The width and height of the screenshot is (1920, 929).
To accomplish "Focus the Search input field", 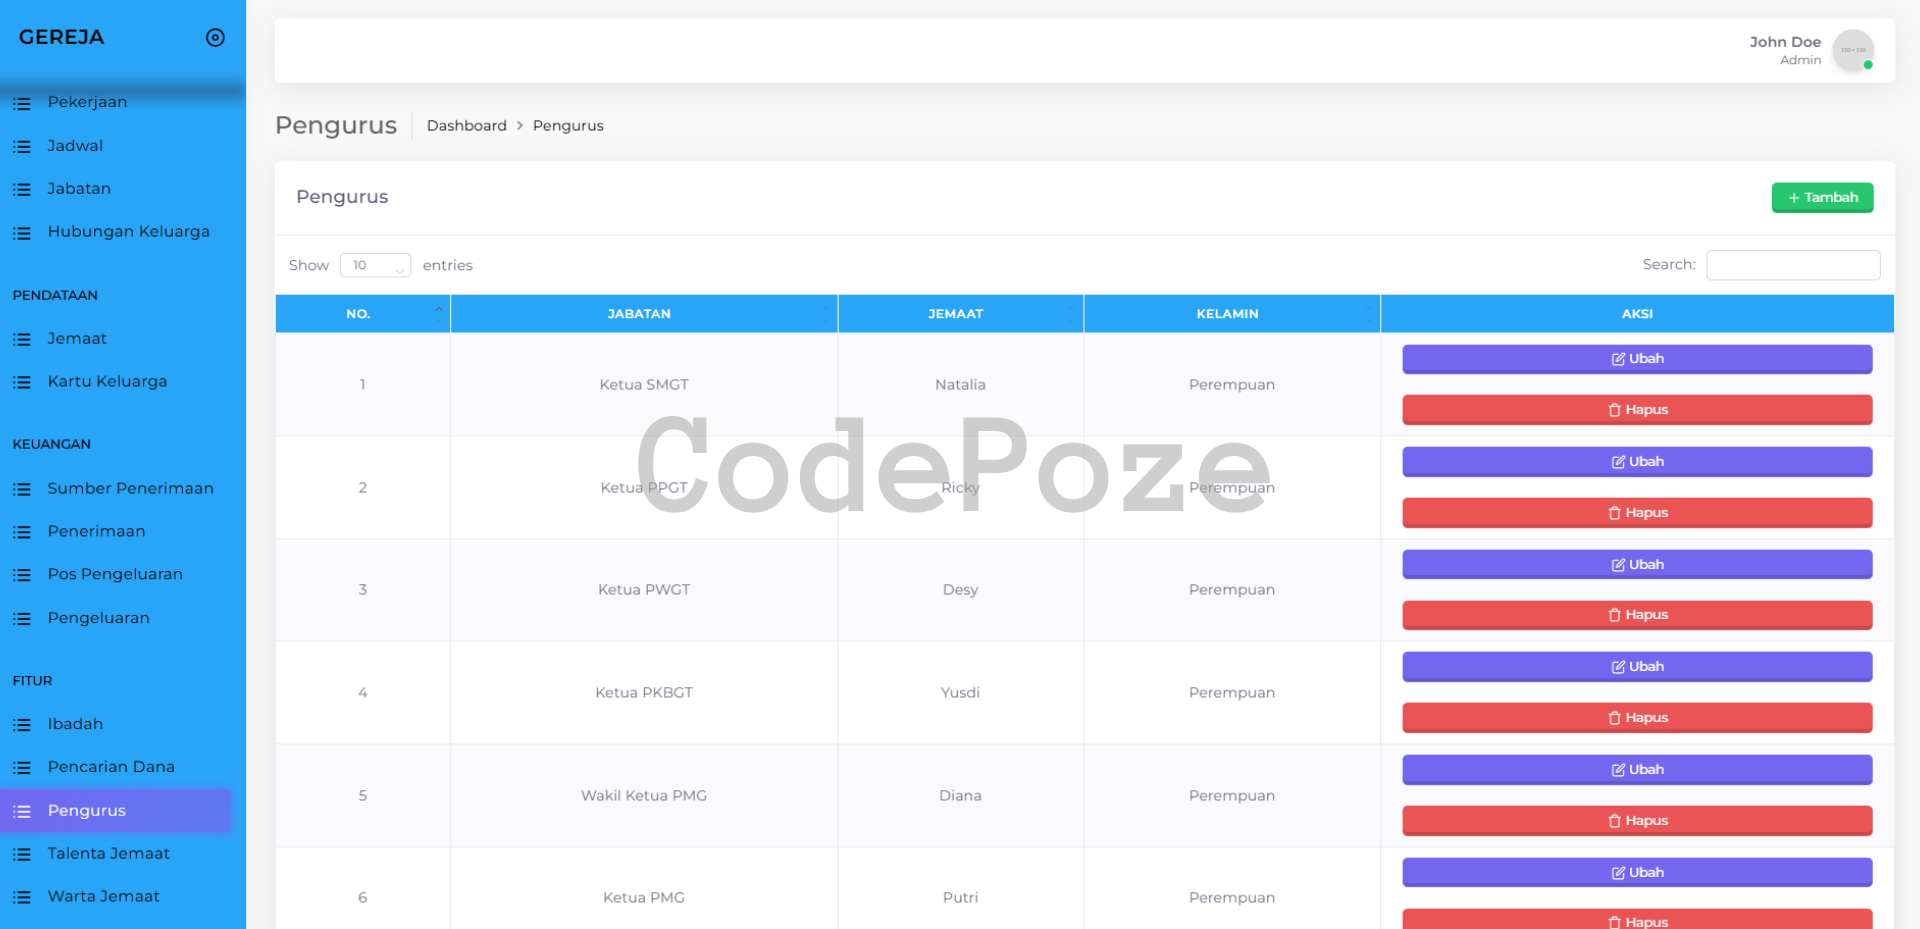I will point(1792,265).
